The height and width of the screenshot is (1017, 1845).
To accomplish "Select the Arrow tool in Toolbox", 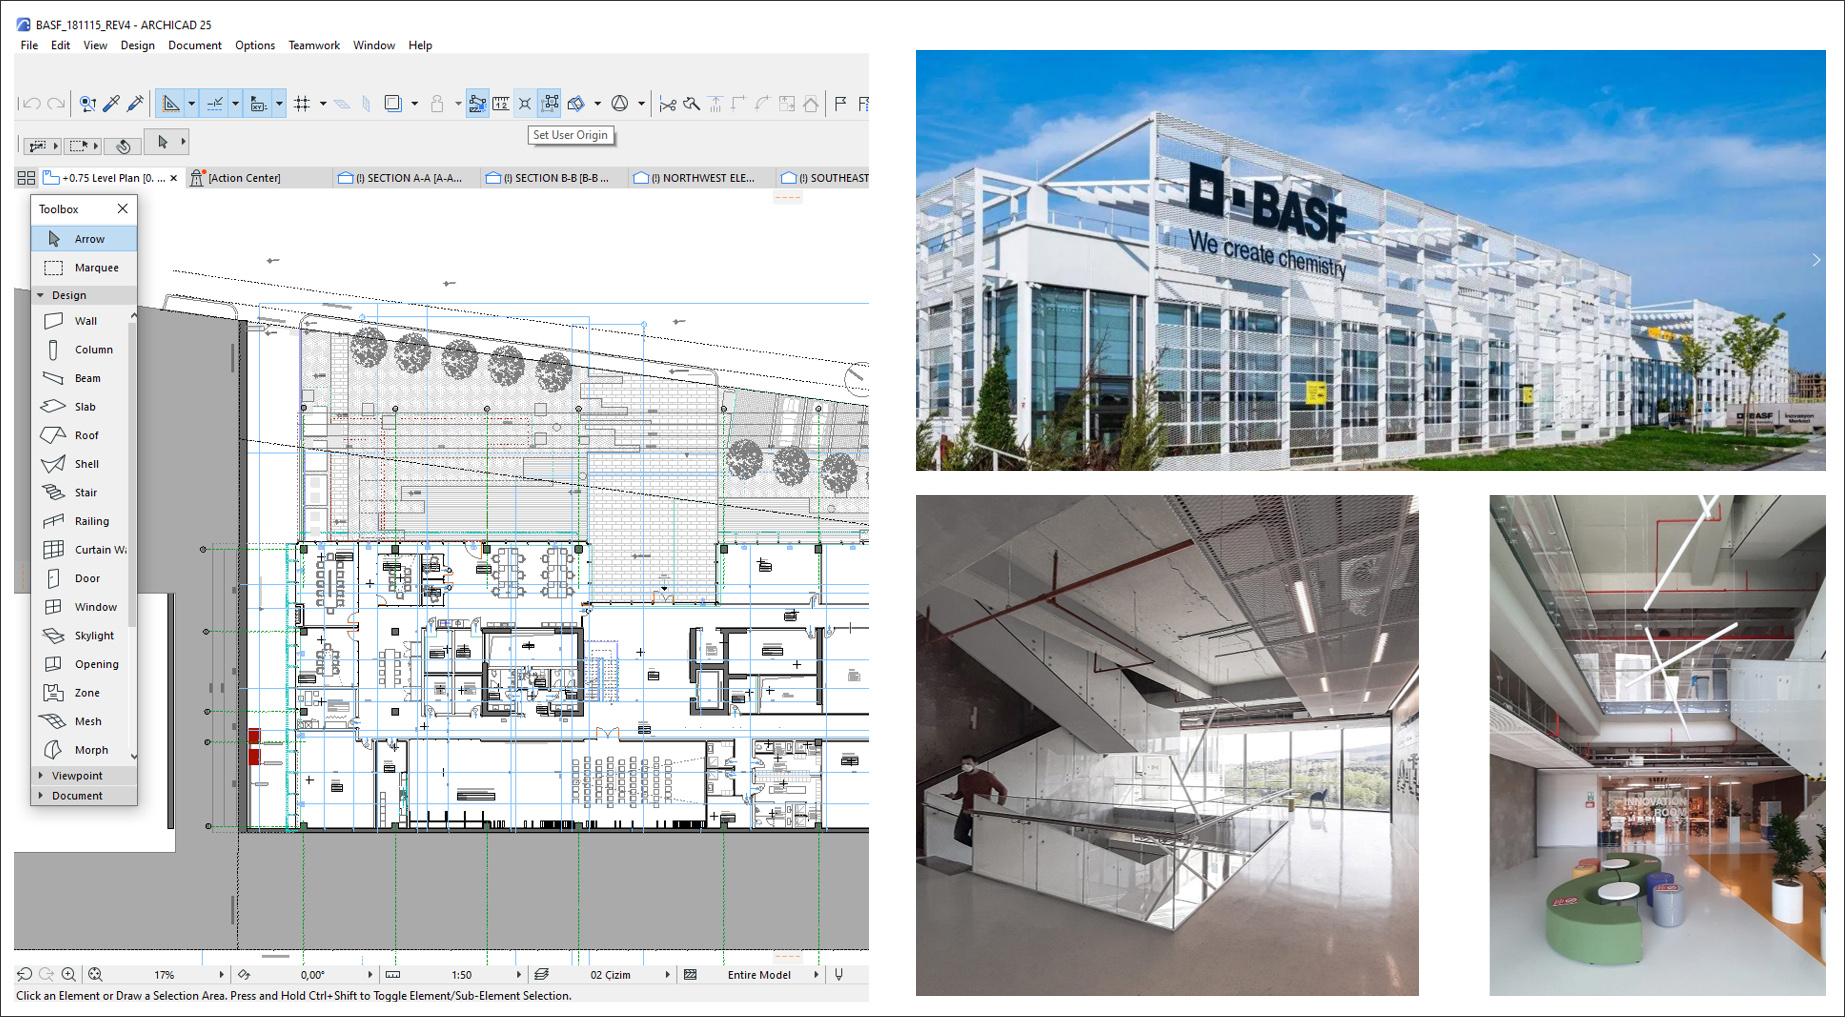I will [85, 239].
